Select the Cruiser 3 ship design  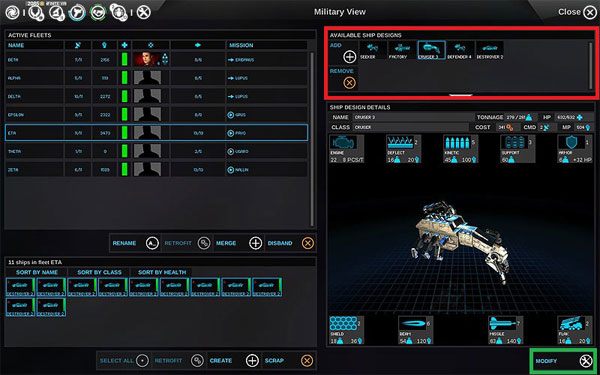pyautogui.click(x=431, y=50)
